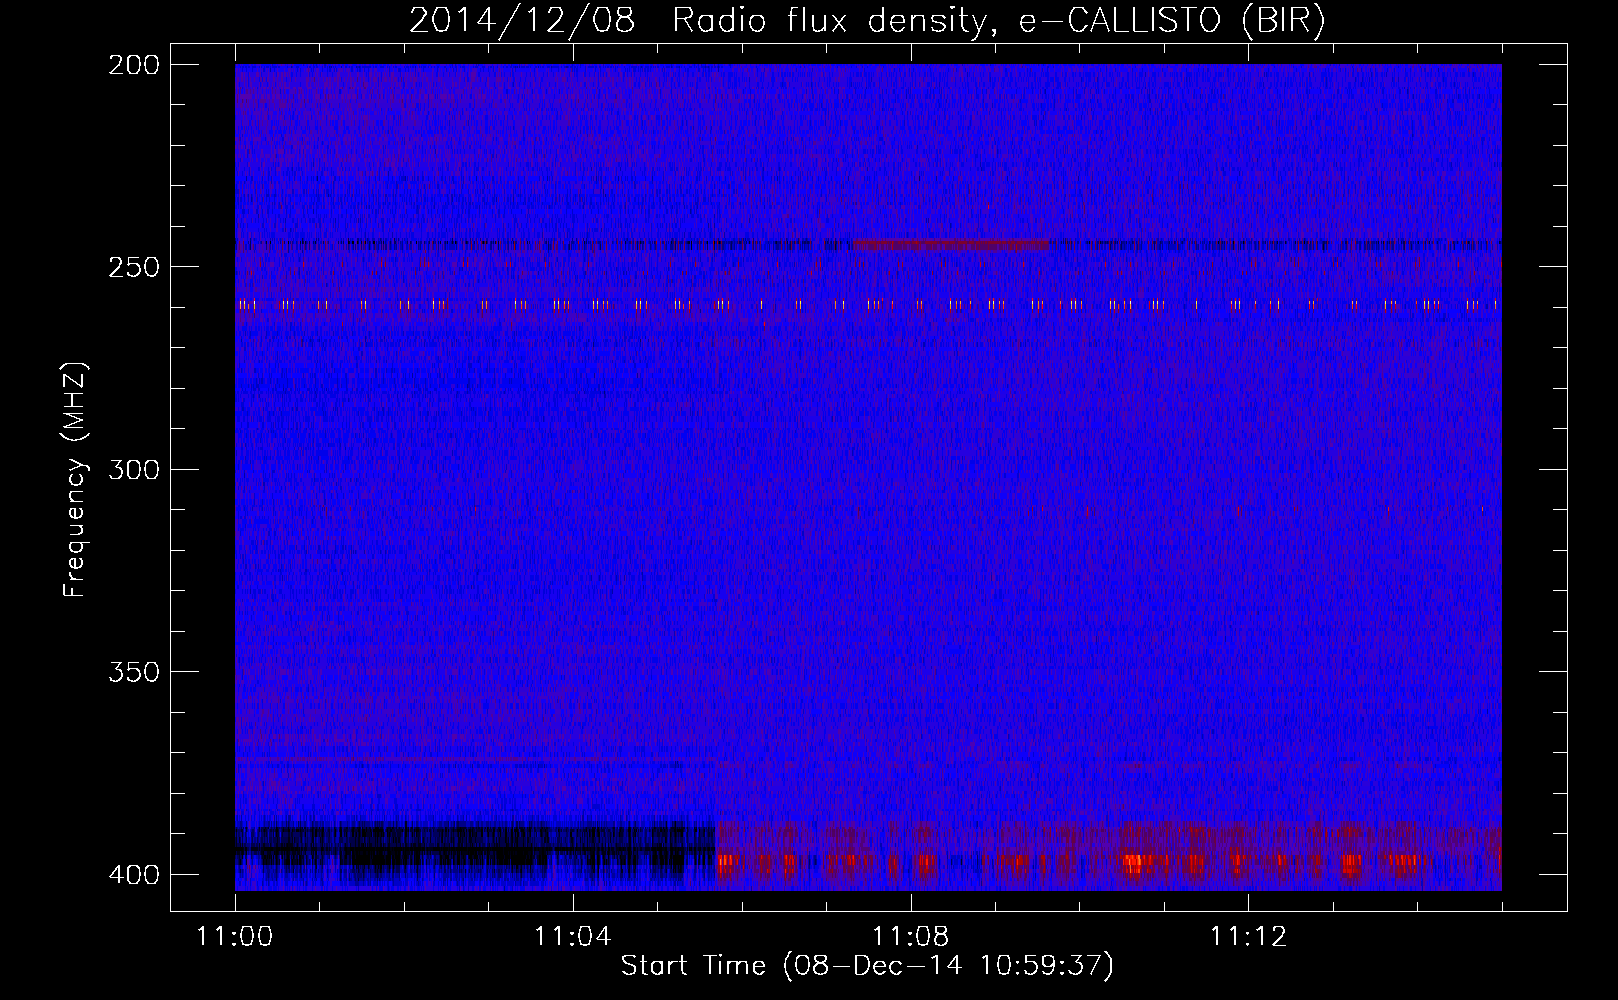Click the 11:00 time tick label
1618x1000 pixels.
[x=235, y=936]
